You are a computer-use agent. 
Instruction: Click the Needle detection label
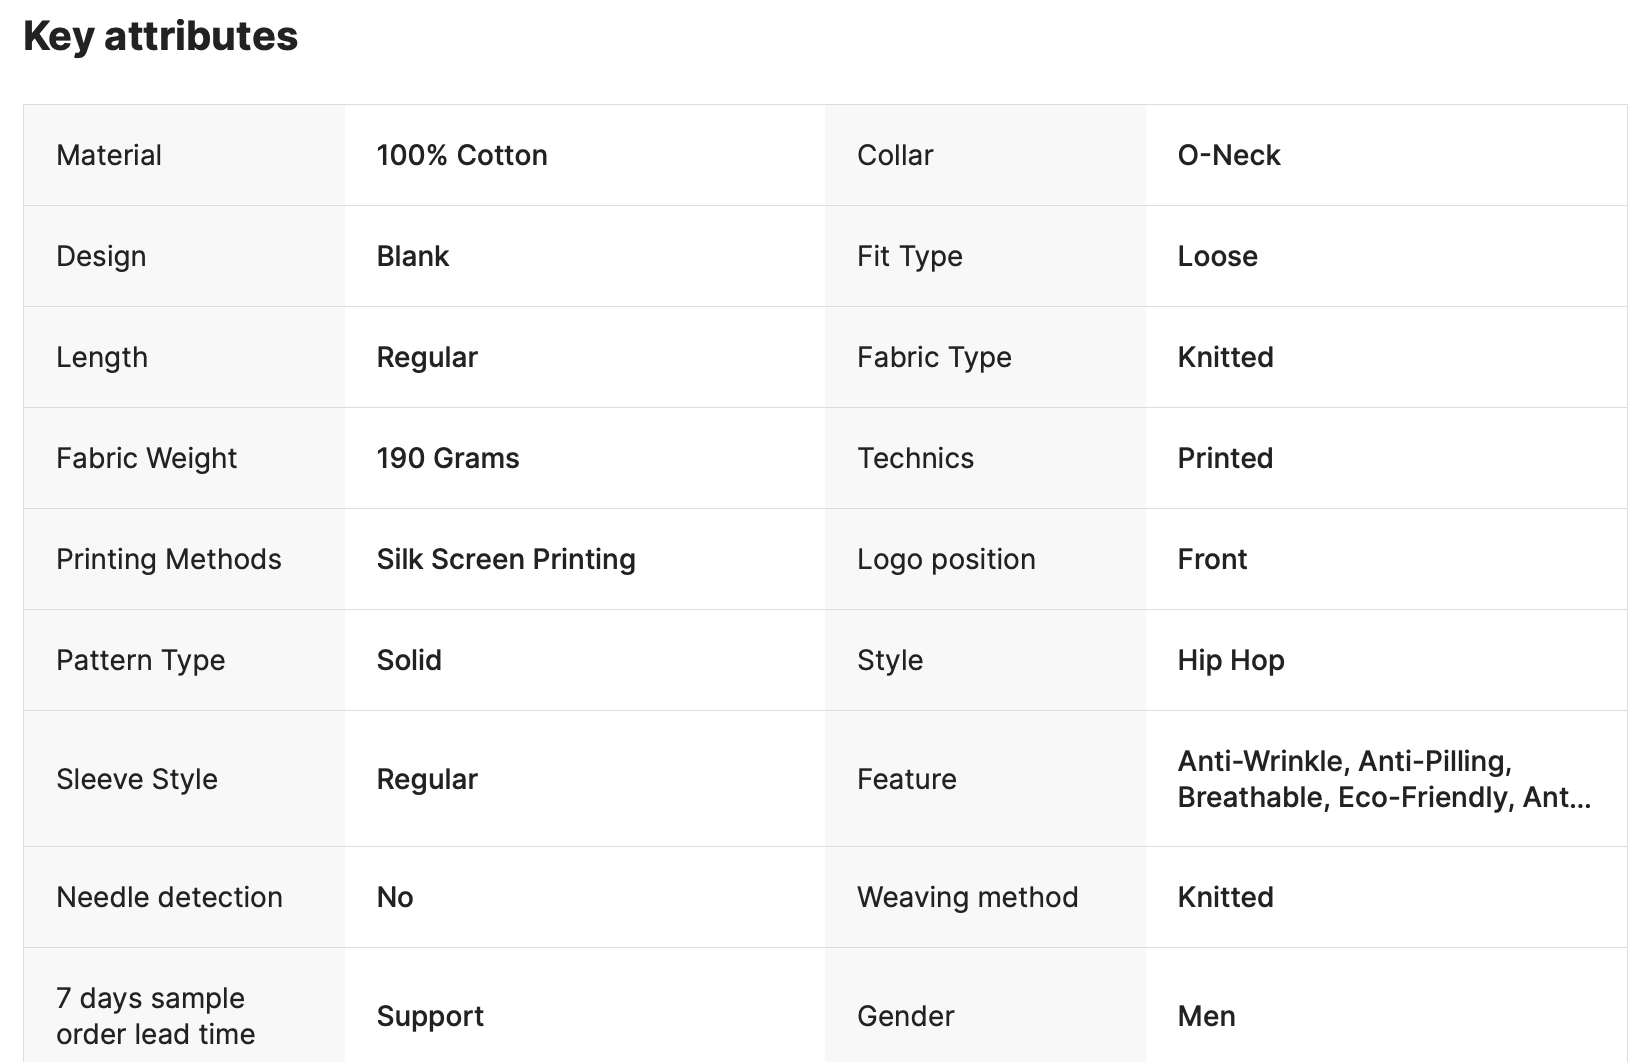point(169,897)
